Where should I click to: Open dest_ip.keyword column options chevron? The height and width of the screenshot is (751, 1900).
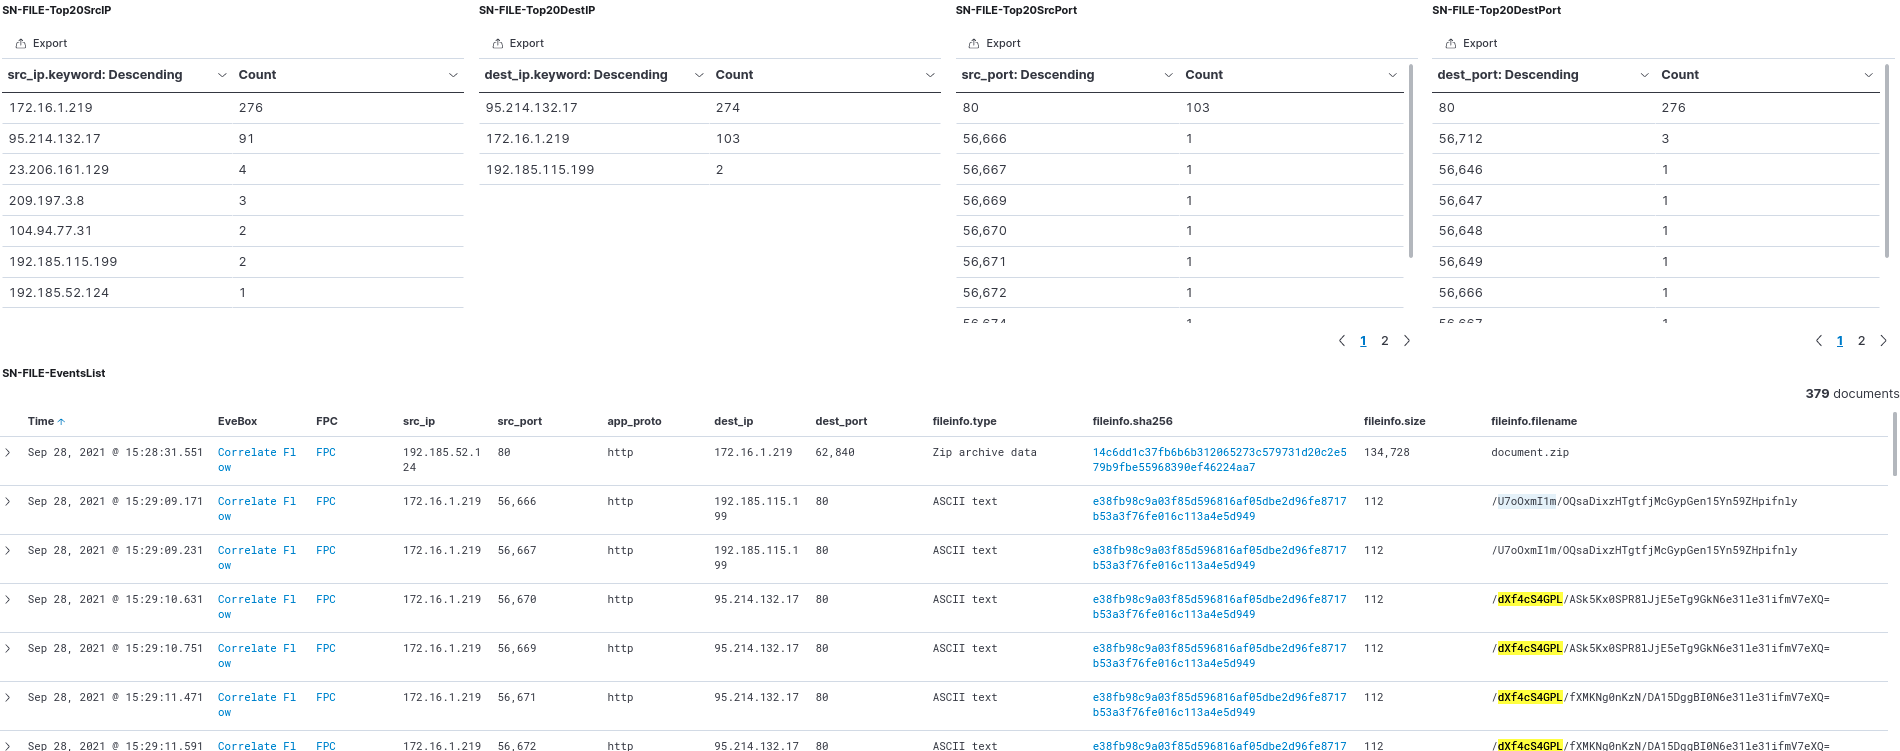[699, 75]
